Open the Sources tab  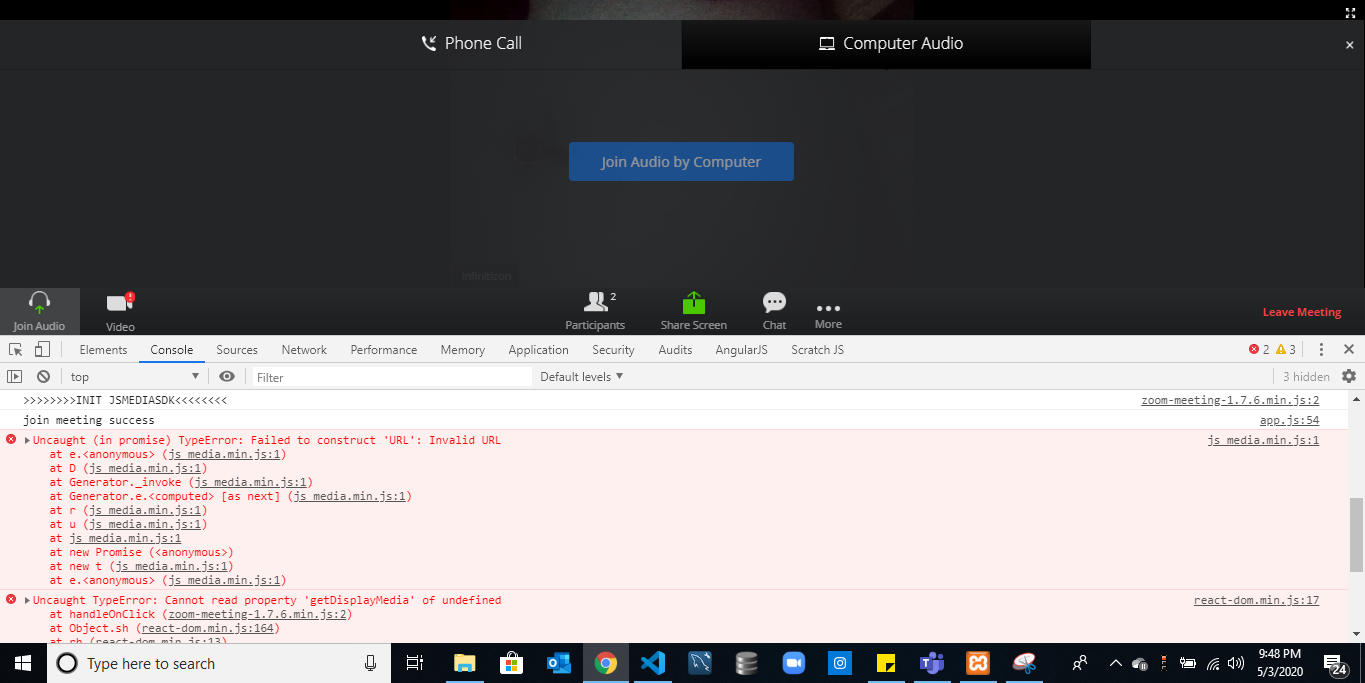(237, 349)
